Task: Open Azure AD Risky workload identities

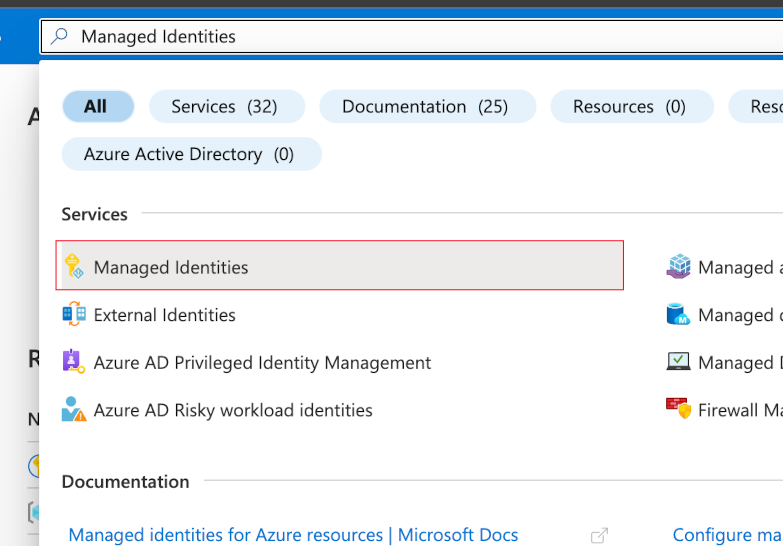Action: [233, 410]
